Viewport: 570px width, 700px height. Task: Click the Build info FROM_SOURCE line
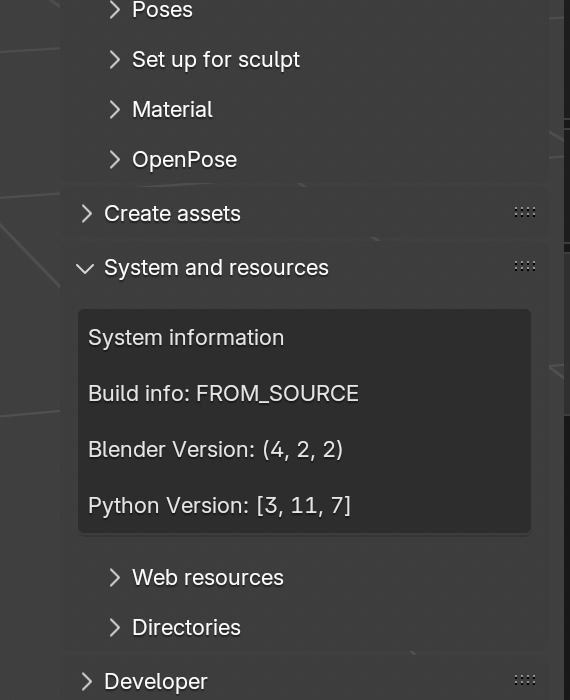coord(223,393)
